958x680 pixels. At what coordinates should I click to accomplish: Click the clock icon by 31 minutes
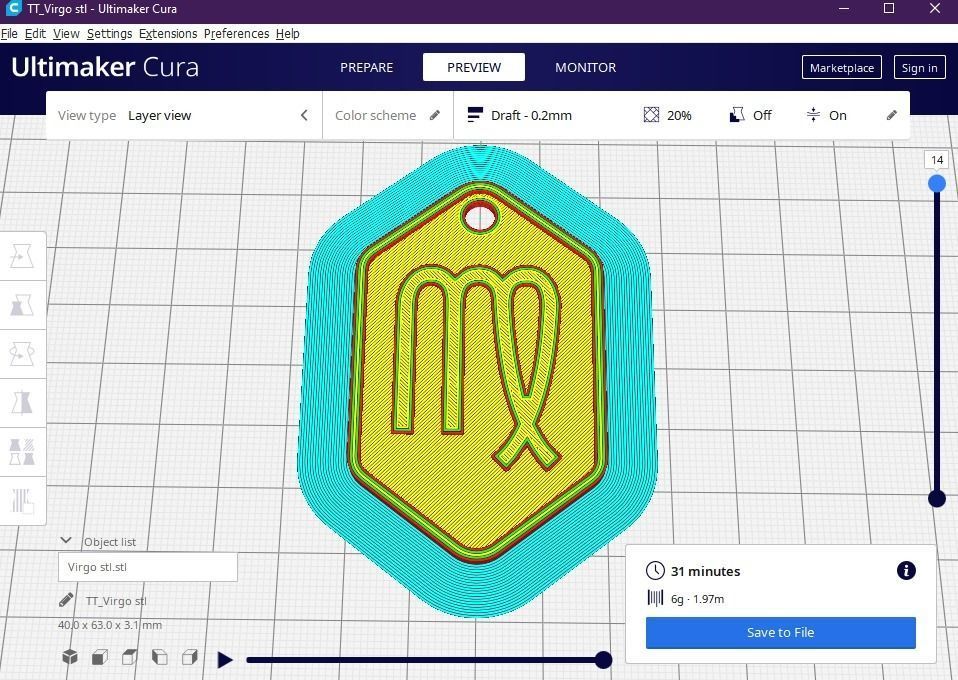tap(655, 571)
